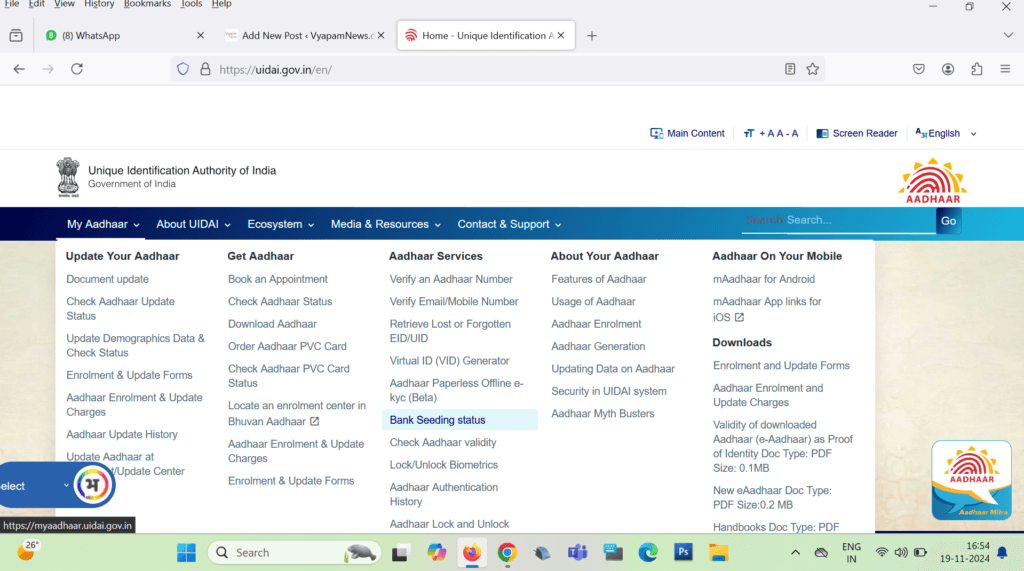
Task: Click the Bhashini language widget icon
Action: pyautogui.click(x=92, y=485)
